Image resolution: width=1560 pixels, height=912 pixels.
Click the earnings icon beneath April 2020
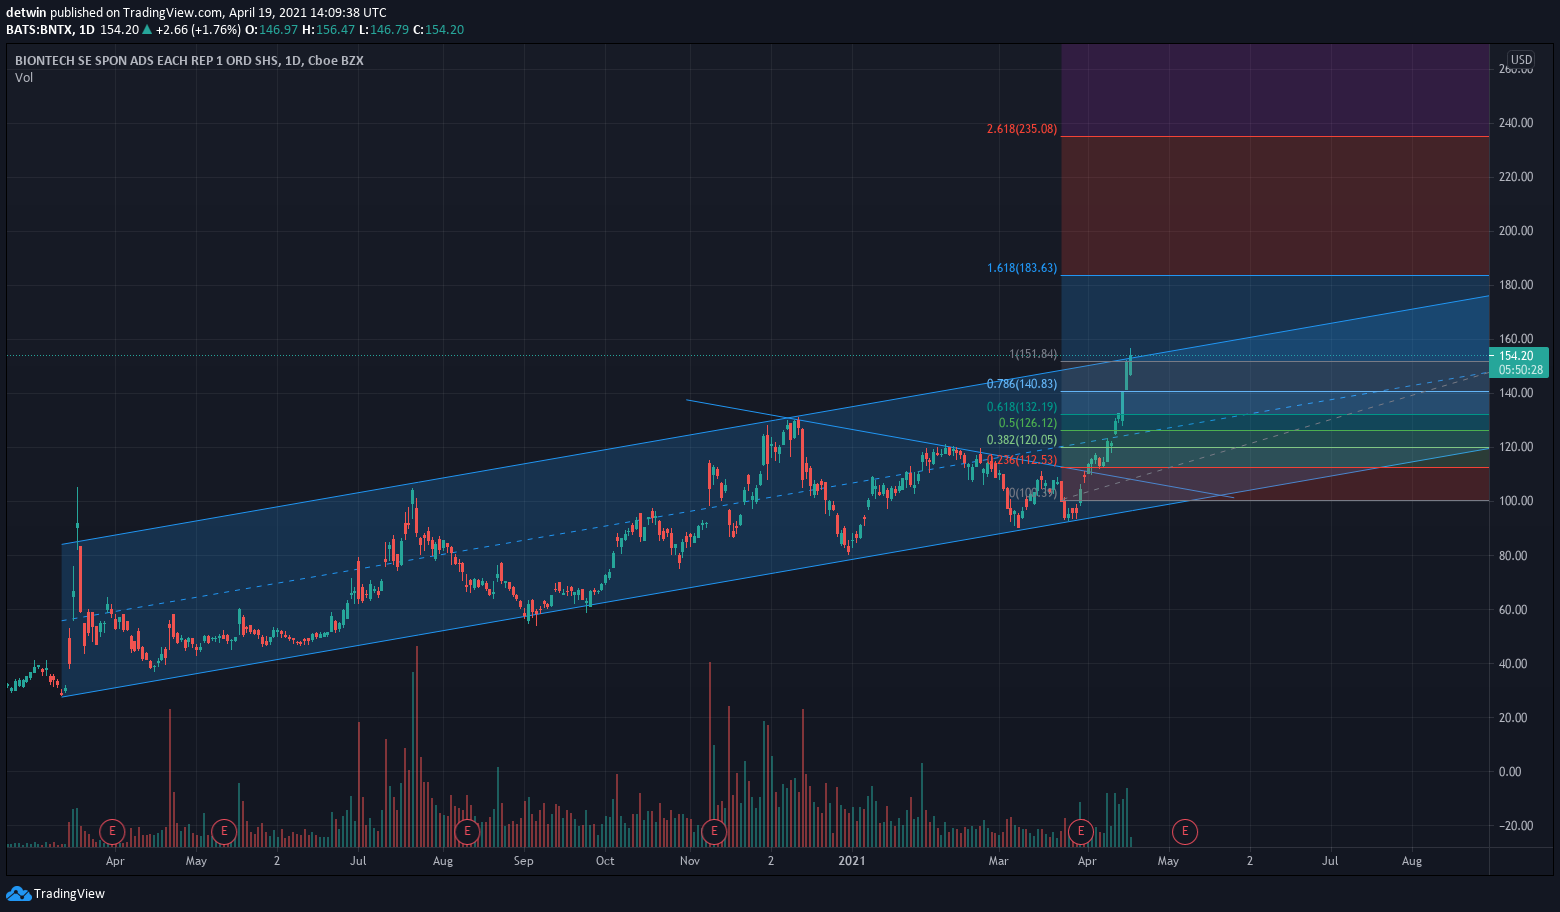pos(111,831)
